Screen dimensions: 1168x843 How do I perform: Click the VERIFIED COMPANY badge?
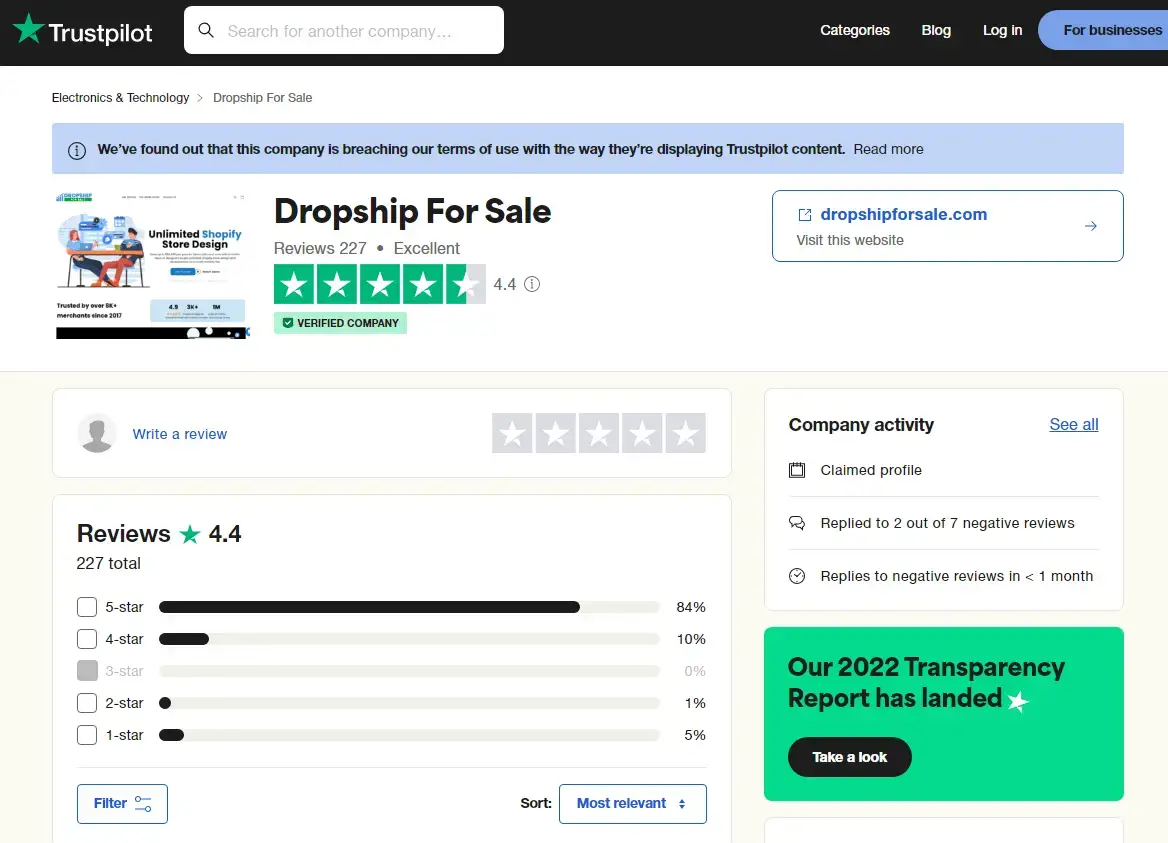340,323
